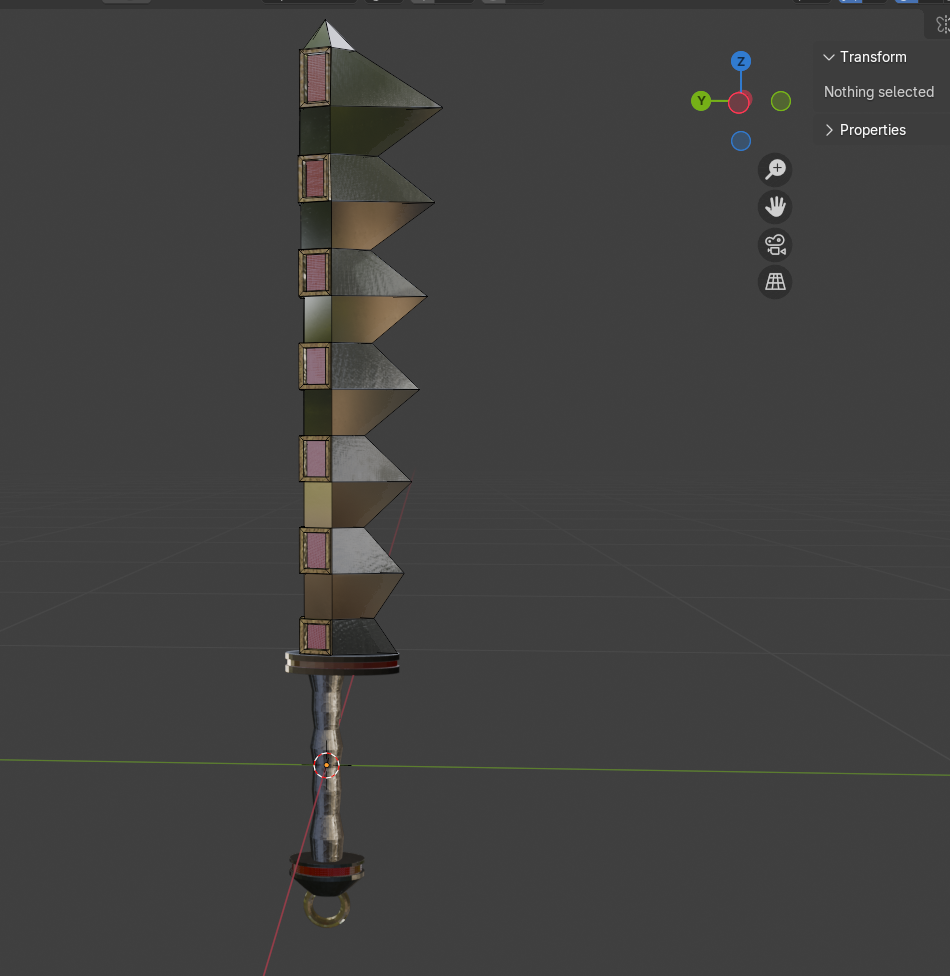
Task: Click the zoom magnifier viewport icon
Action: coord(775,169)
